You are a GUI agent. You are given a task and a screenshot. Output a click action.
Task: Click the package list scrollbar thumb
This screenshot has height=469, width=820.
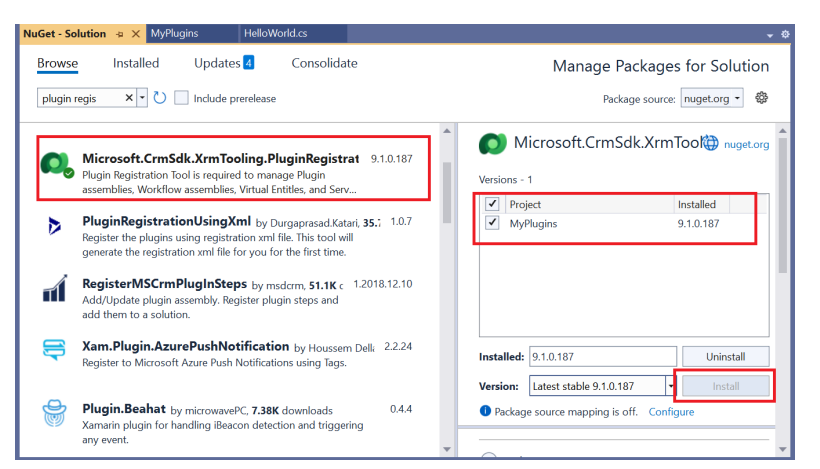click(447, 192)
